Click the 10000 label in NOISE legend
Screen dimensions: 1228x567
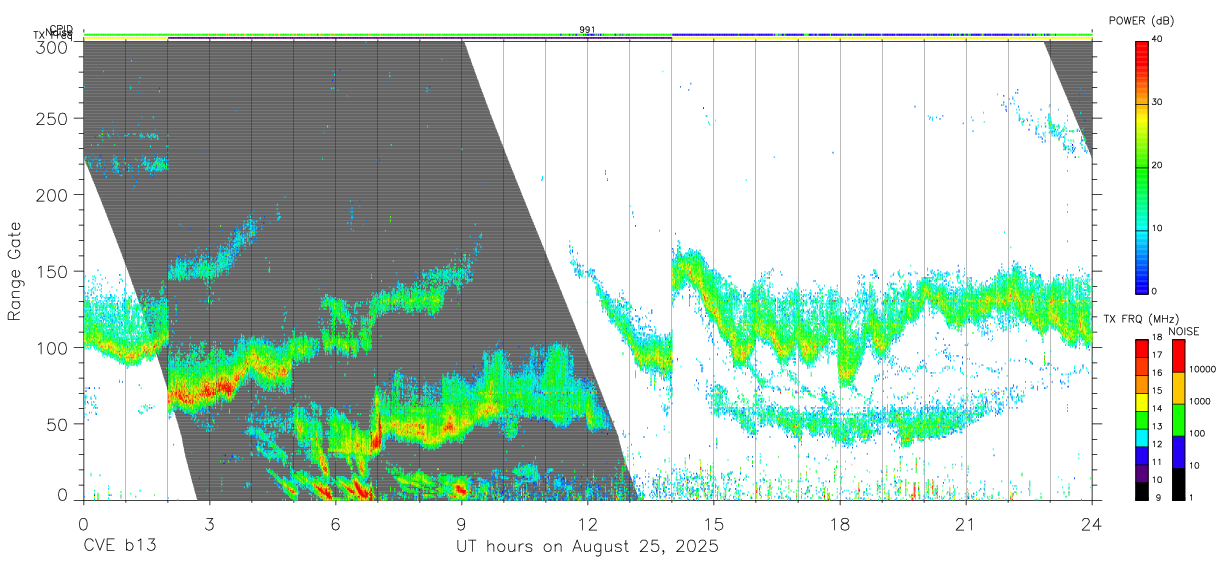point(1203,369)
